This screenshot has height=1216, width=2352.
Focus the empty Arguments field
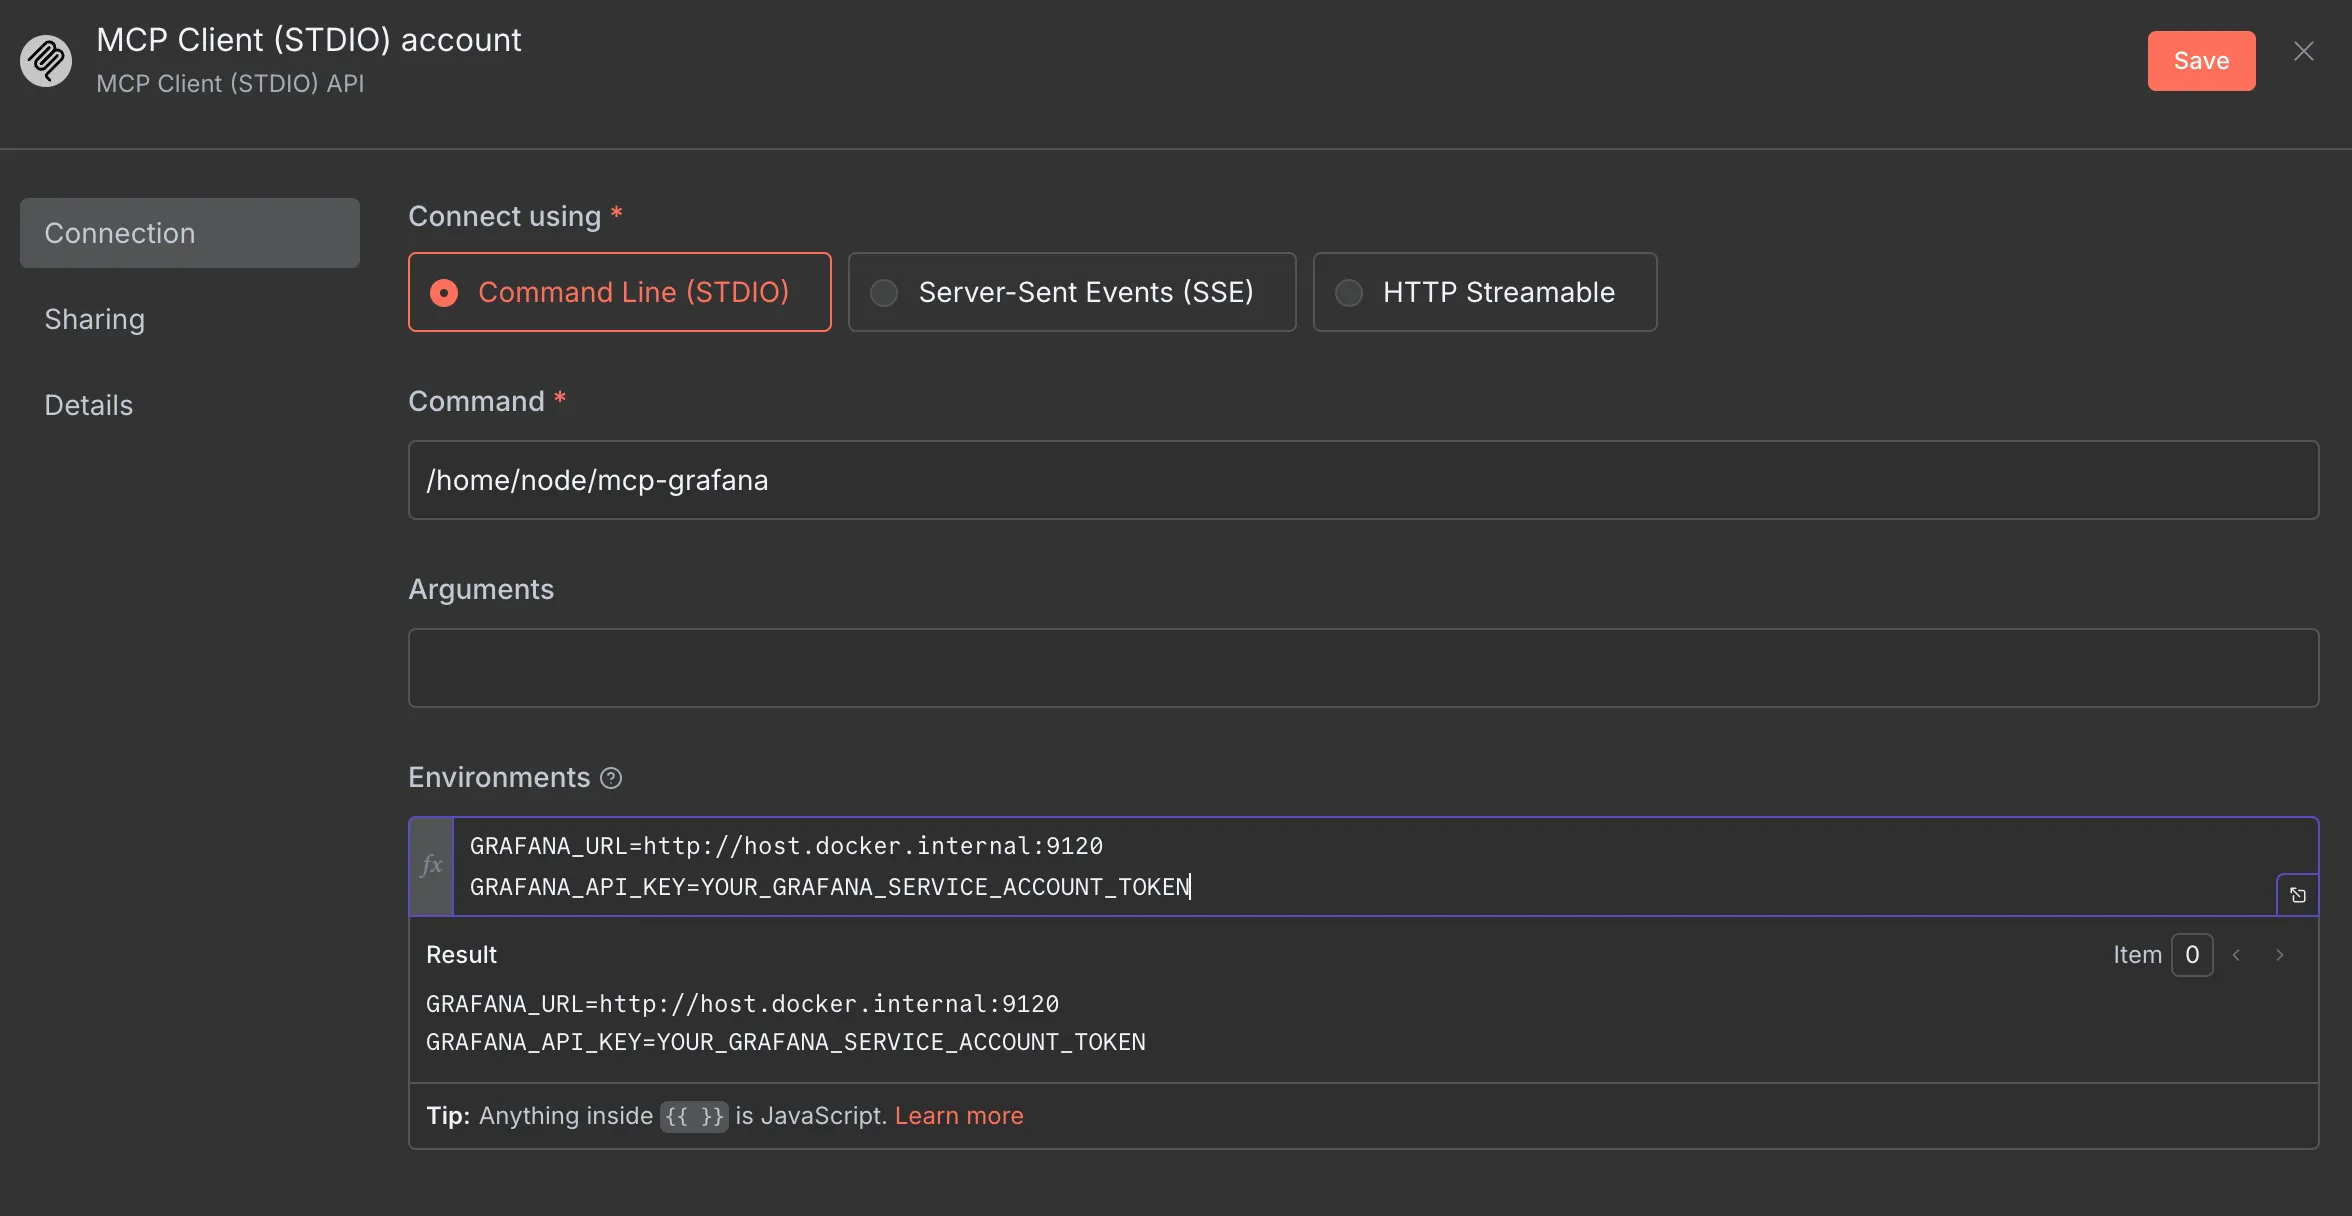coord(1364,668)
